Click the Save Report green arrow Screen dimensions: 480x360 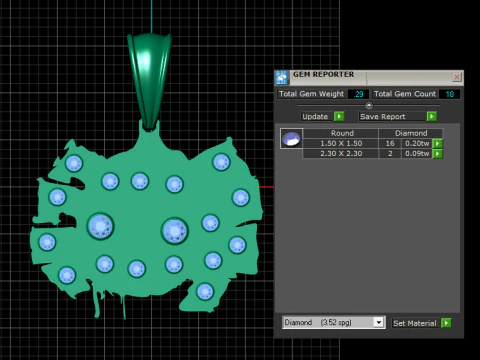click(x=432, y=116)
